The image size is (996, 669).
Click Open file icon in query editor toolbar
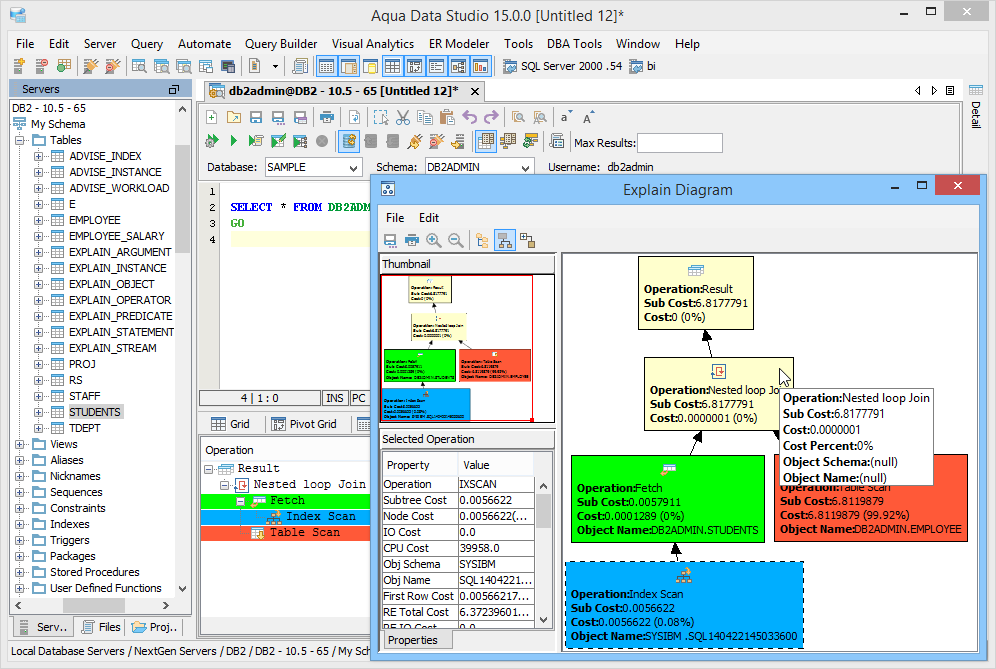pos(234,118)
